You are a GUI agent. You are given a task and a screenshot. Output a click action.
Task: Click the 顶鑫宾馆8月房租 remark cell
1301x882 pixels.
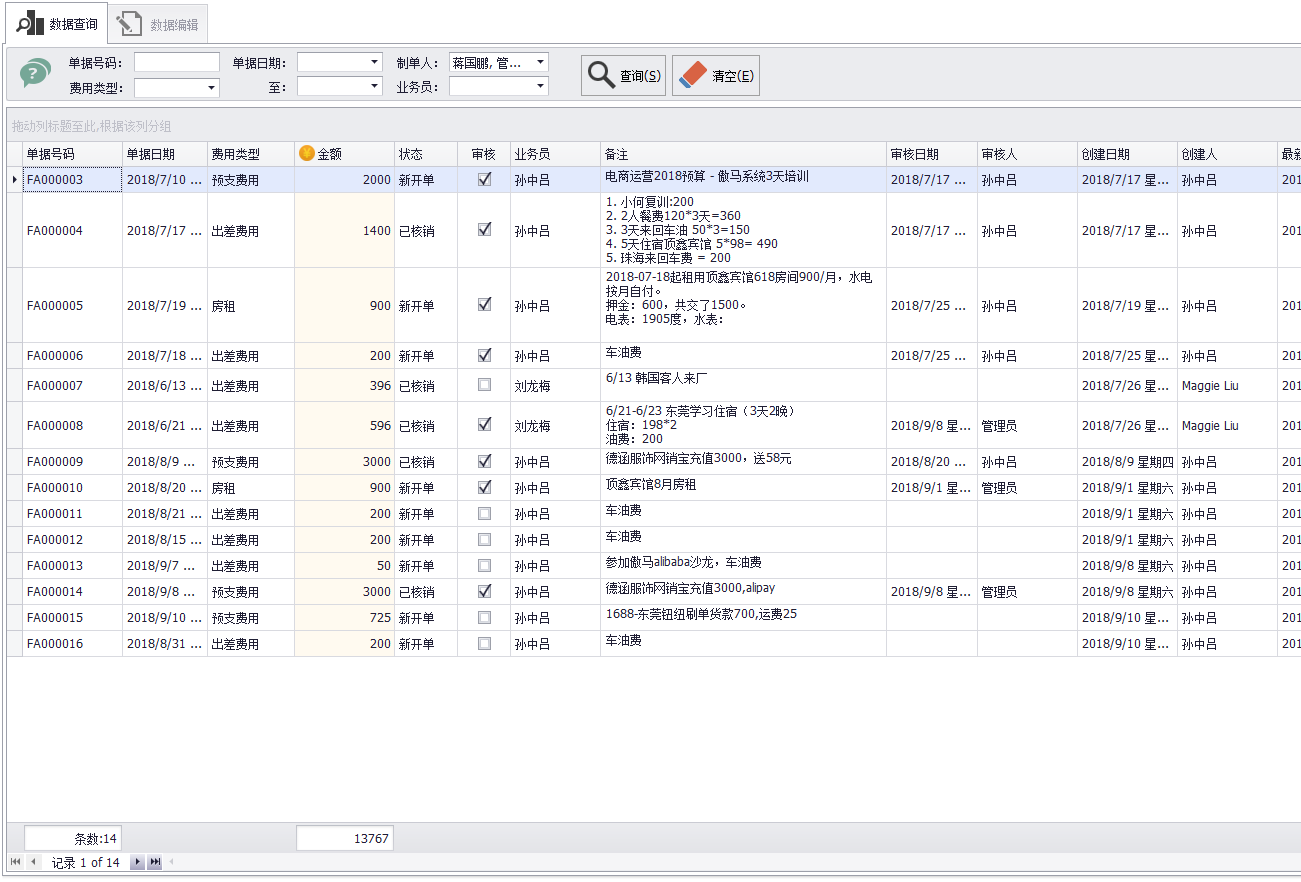tap(743, 488)
